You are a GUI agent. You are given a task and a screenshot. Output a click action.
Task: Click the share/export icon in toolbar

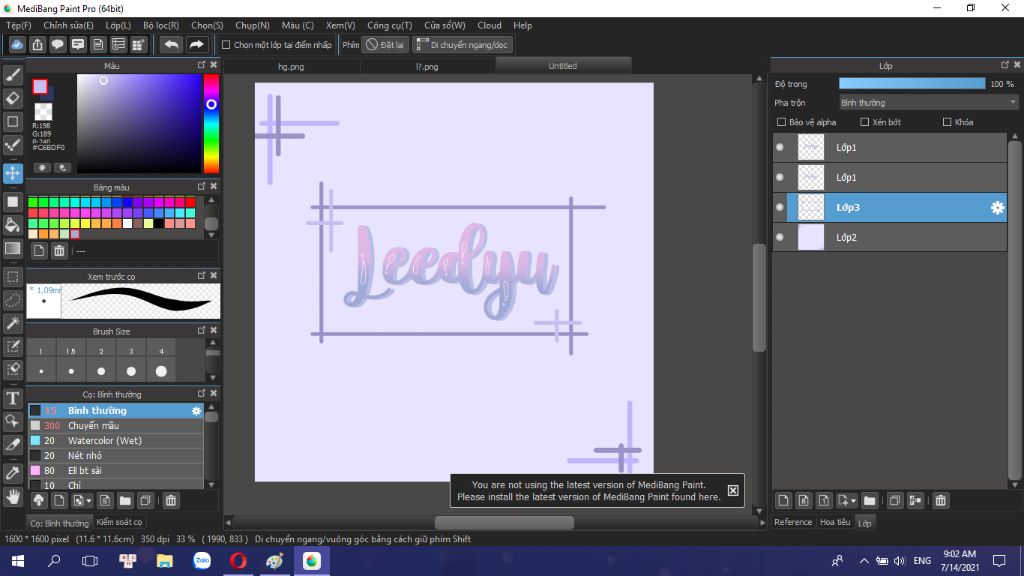click(x=37, y=44)
